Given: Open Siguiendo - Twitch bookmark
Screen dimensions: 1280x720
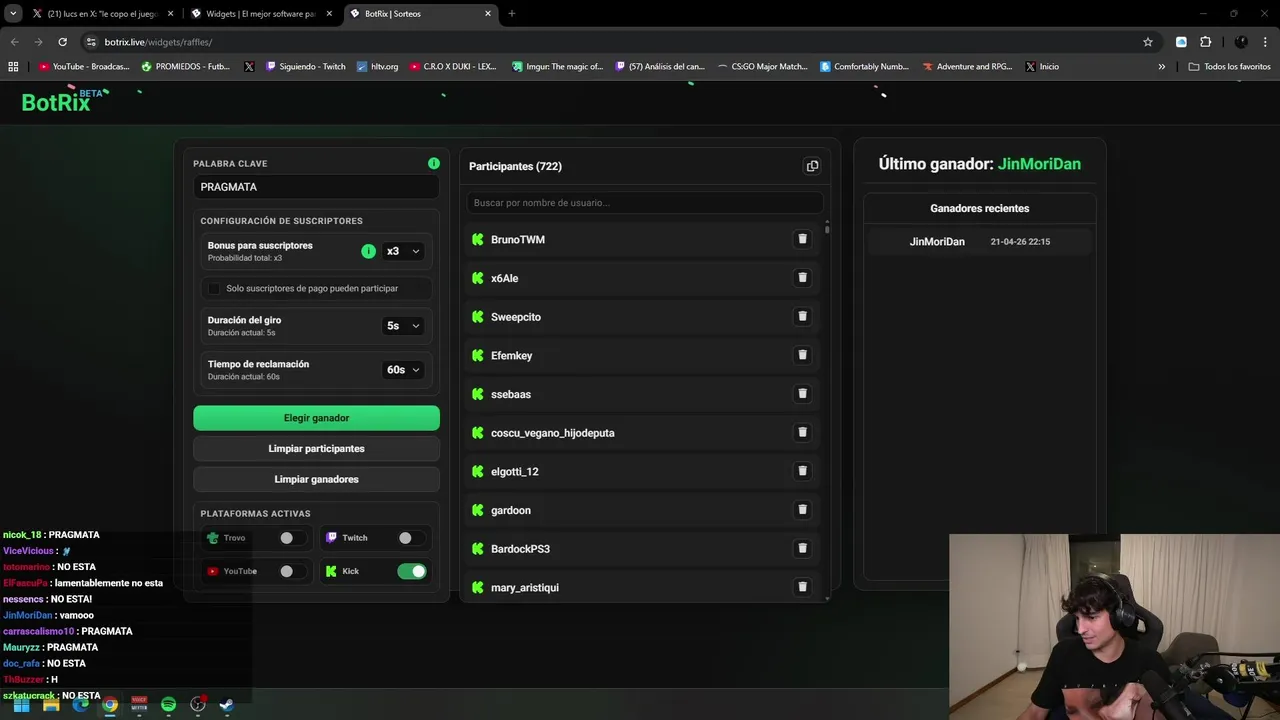Looking at the screenshot, I should coord(306,67).
